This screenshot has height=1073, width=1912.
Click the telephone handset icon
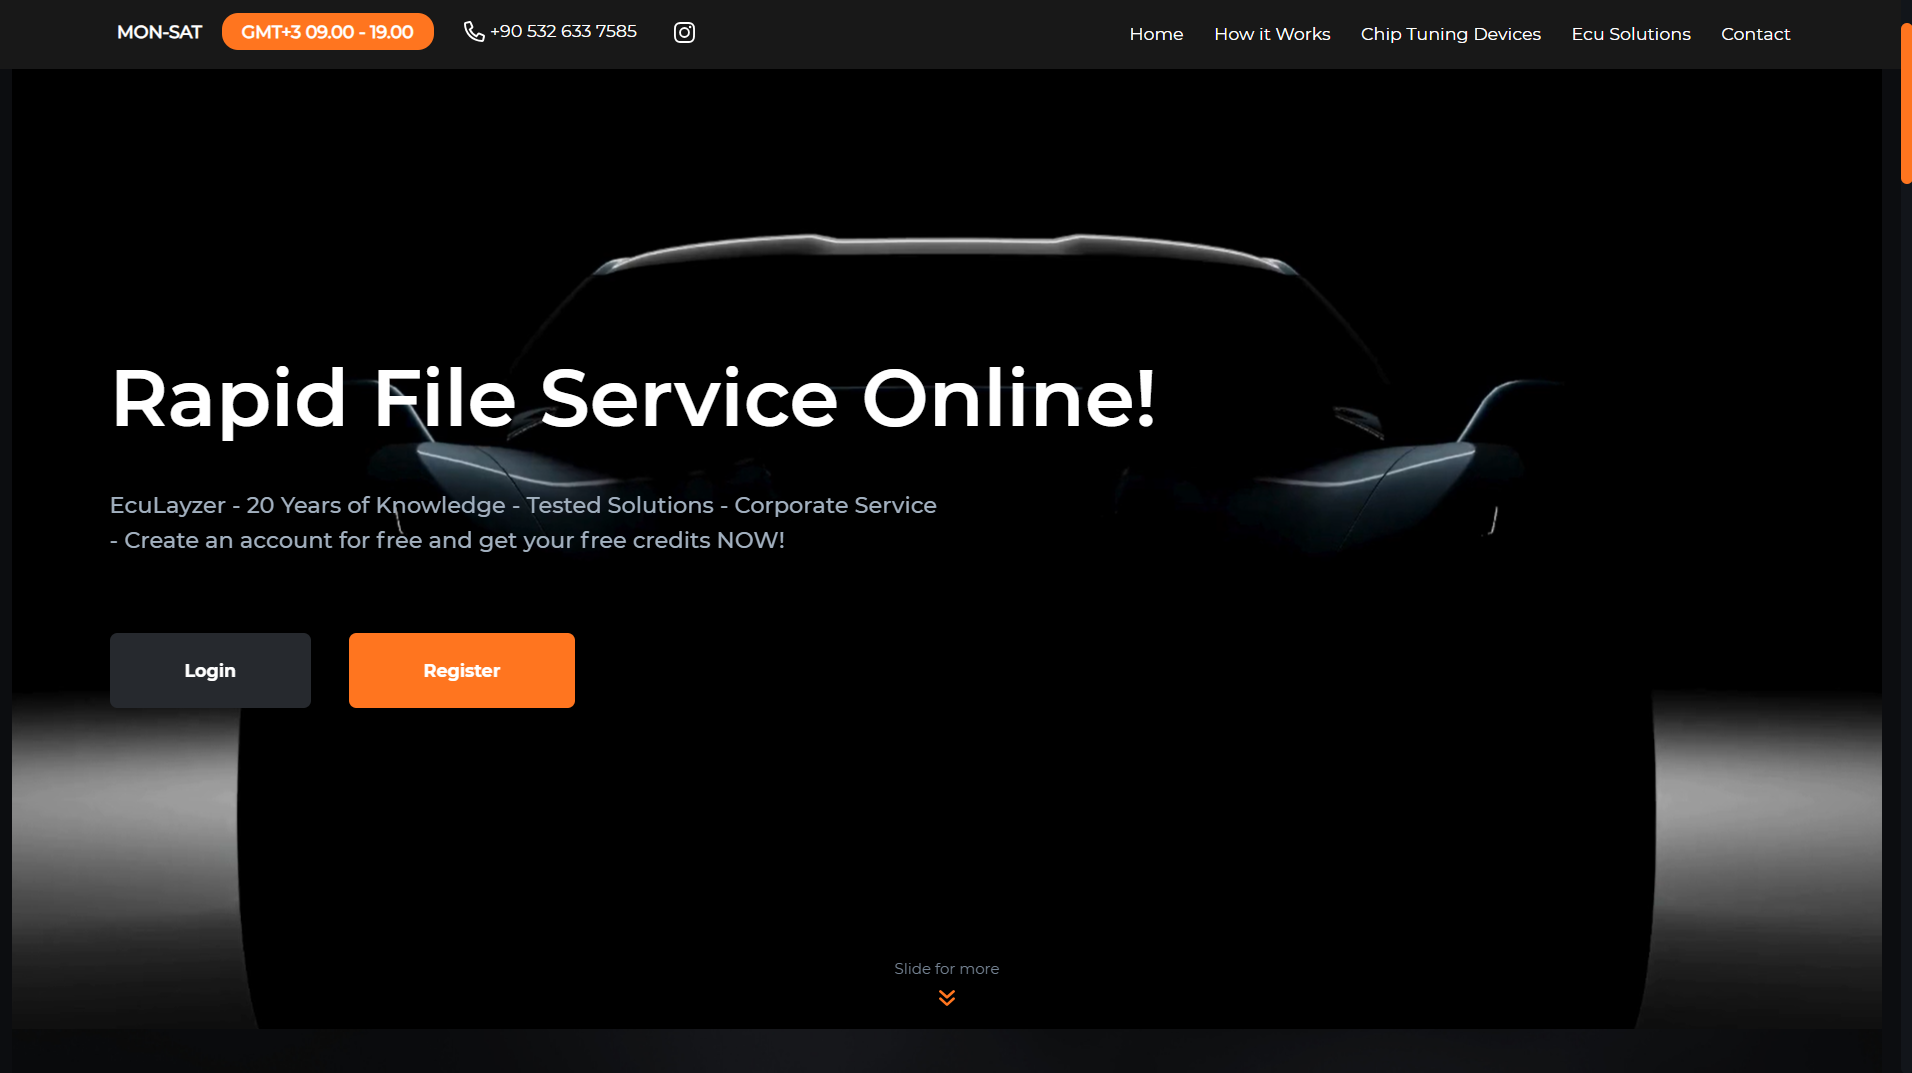tap(474, 32)
